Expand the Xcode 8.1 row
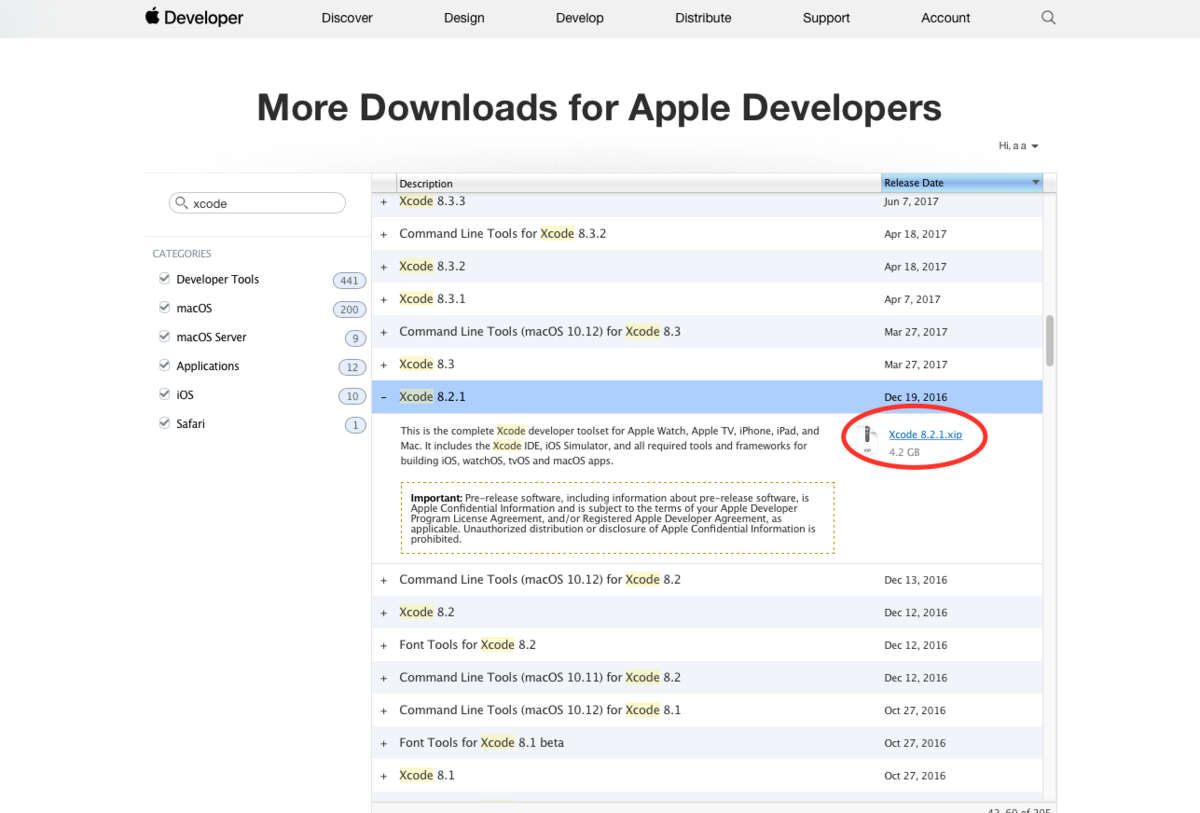The width and height of the screenshot is (1200, 813). [384, 776]
